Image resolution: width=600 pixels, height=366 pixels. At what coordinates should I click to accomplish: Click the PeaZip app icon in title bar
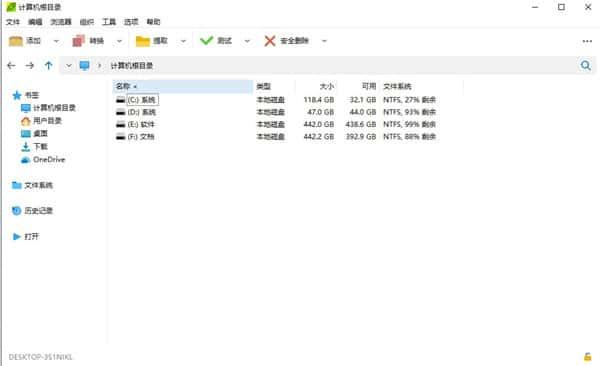click(x=11, y=7)
